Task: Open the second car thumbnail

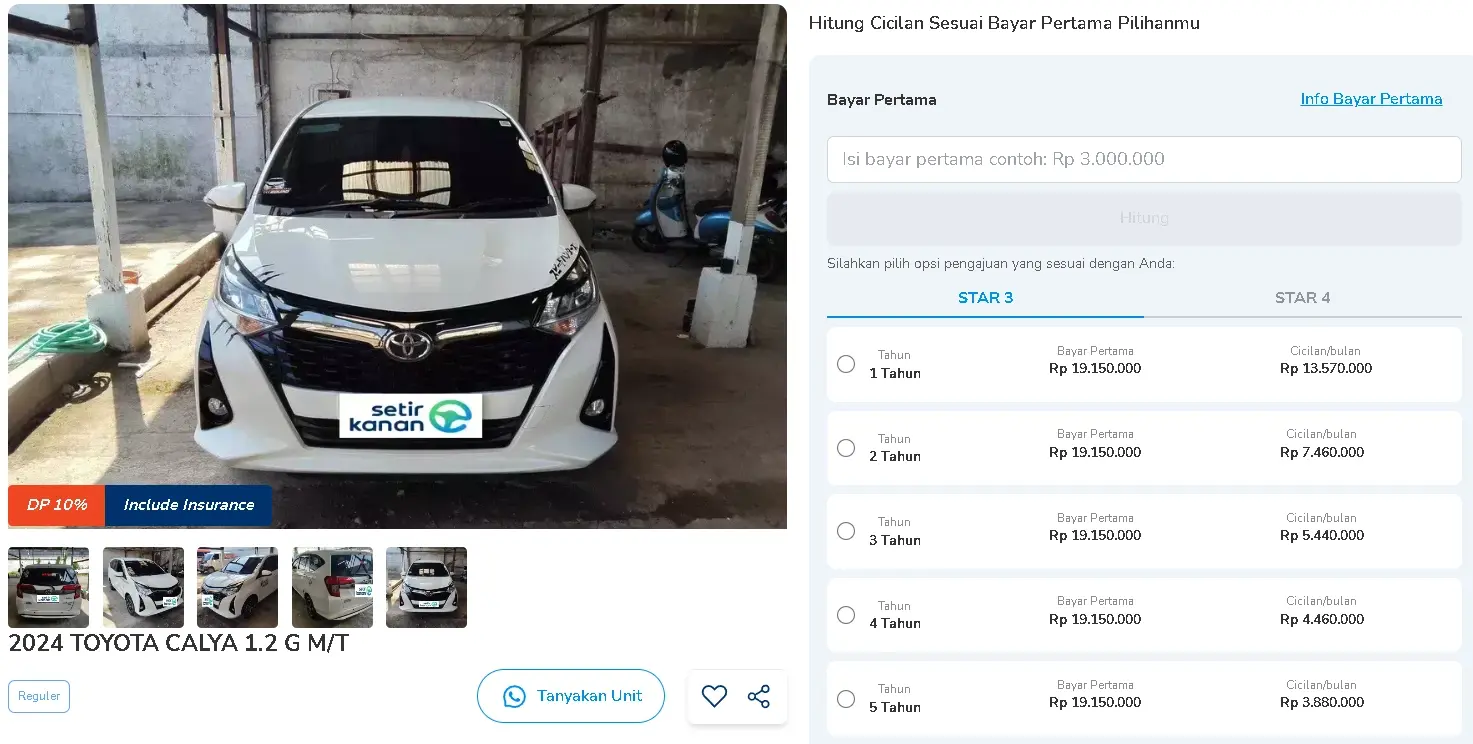Action: tap(143, 587)
